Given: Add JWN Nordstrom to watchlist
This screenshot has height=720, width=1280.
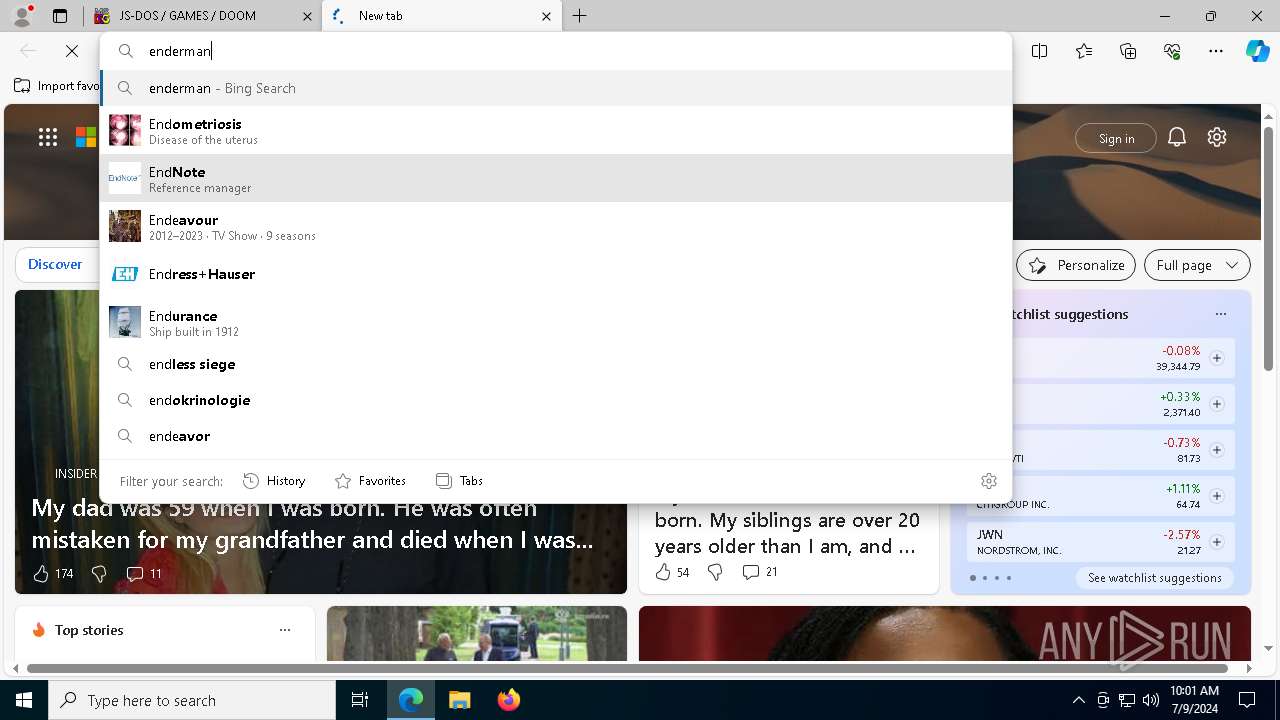Looking at the screenshot, I should tap(1217, 542).
